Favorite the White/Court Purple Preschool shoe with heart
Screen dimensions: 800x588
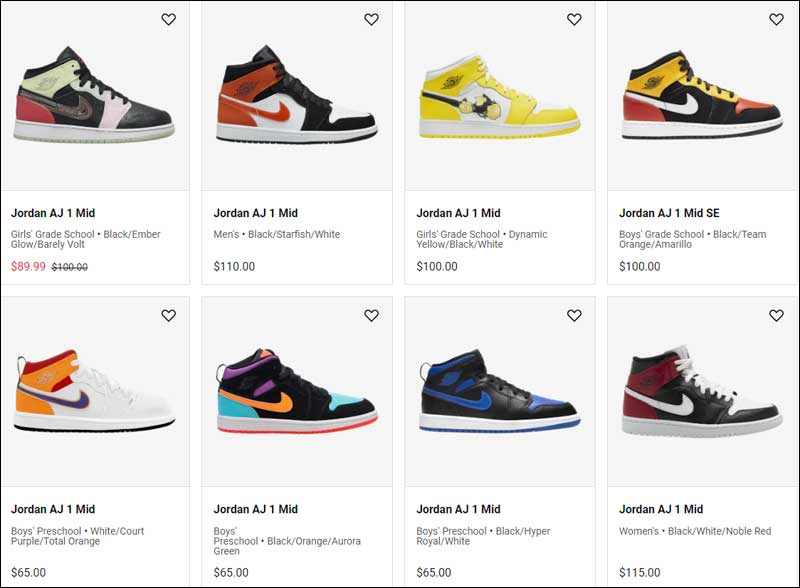point(168,315)
